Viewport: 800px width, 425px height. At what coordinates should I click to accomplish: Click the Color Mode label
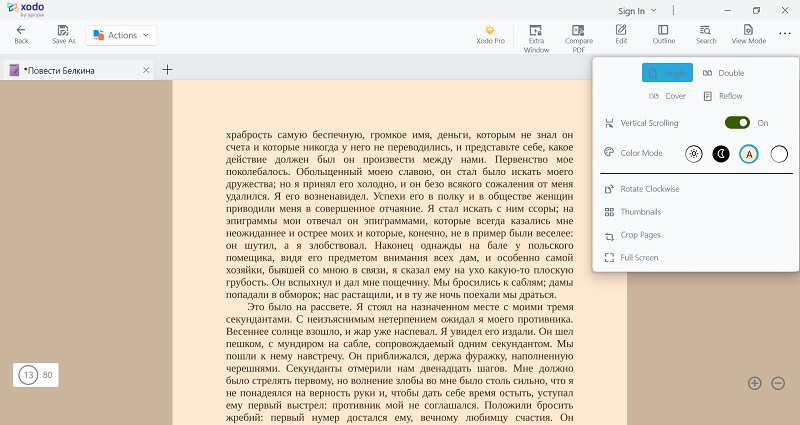[x=641, y=153]
